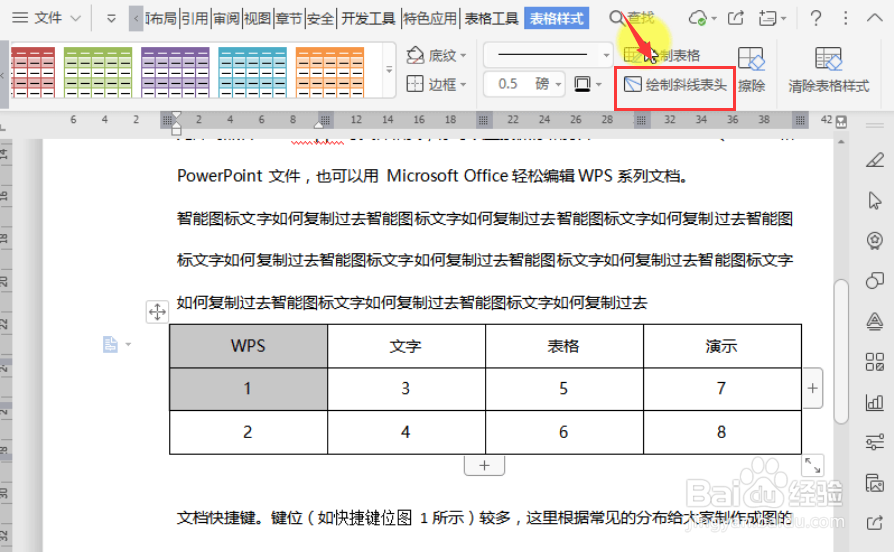The image size is (894, 552).
Task: Click the table cell containing 8
Action: [722, 432]
